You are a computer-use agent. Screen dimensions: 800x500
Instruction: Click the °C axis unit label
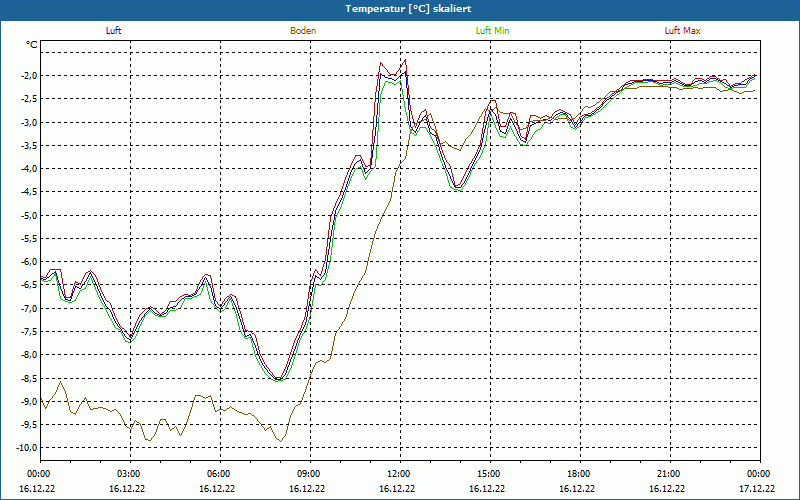[32, 45]
